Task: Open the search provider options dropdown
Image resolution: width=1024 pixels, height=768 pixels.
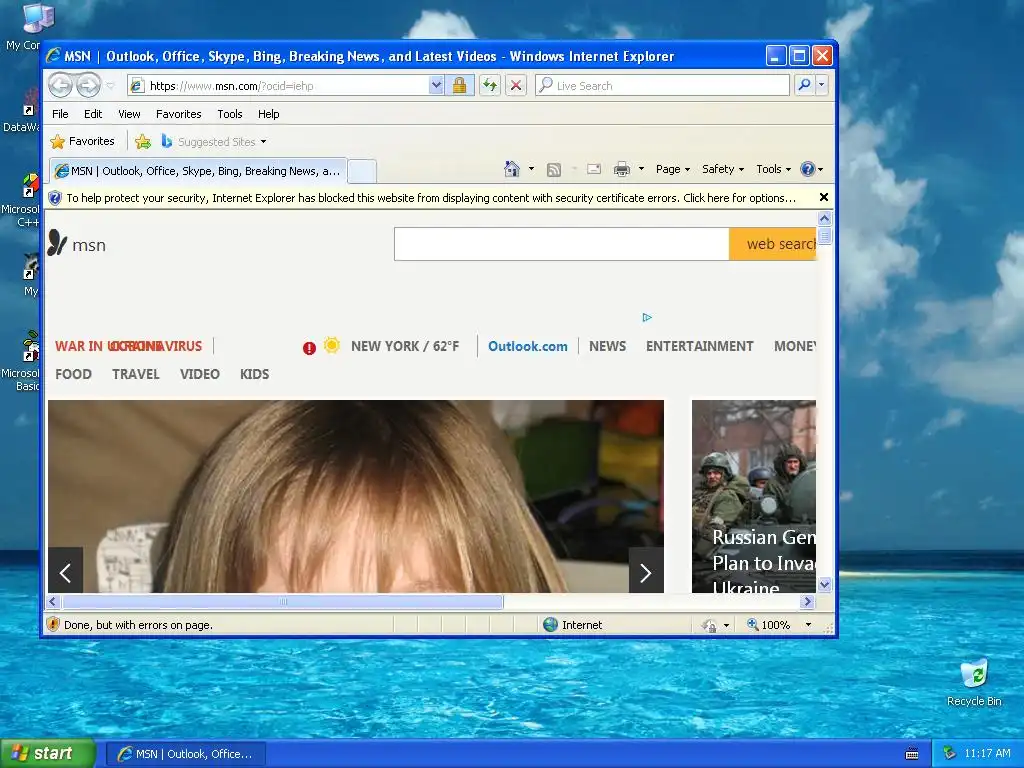Action: (x=822, y=86)
